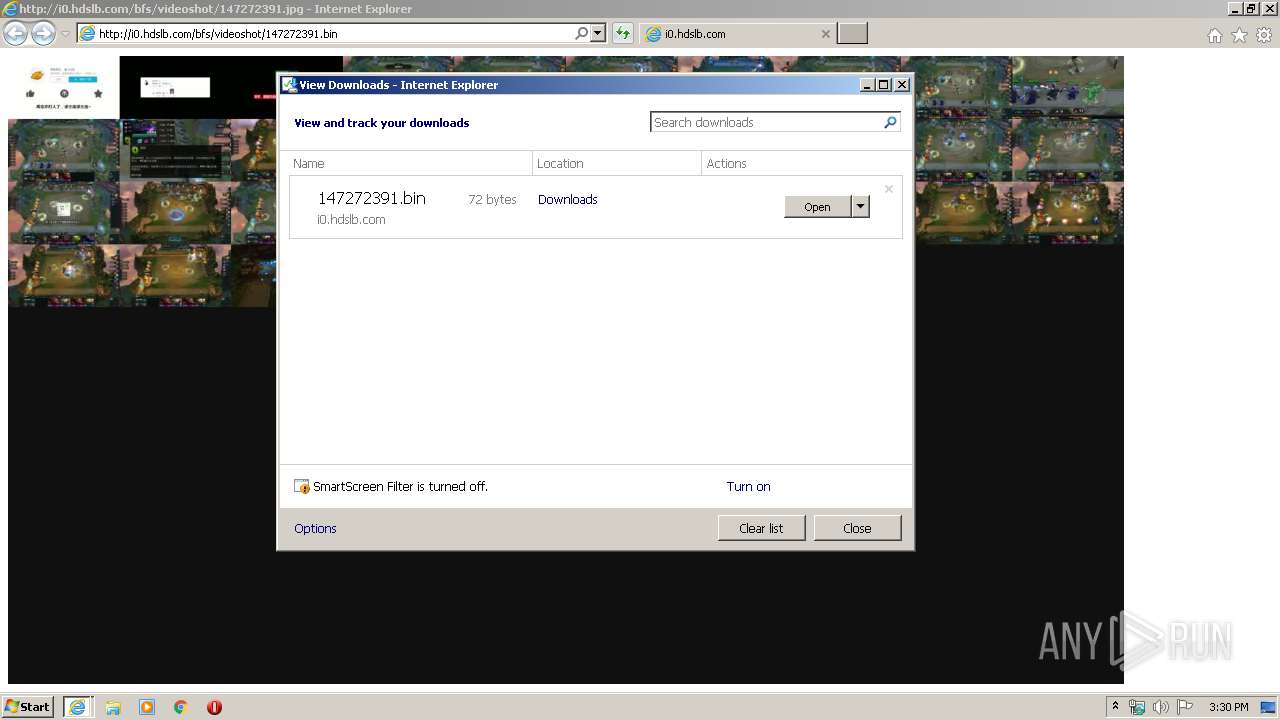Open a new blank tab
Viewport: 1280px width, 720px height.
click(852, 33)
